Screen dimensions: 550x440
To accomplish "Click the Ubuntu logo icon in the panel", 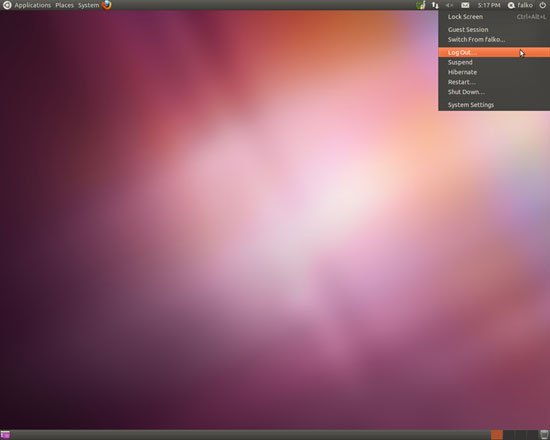I will tap(7, 5).
